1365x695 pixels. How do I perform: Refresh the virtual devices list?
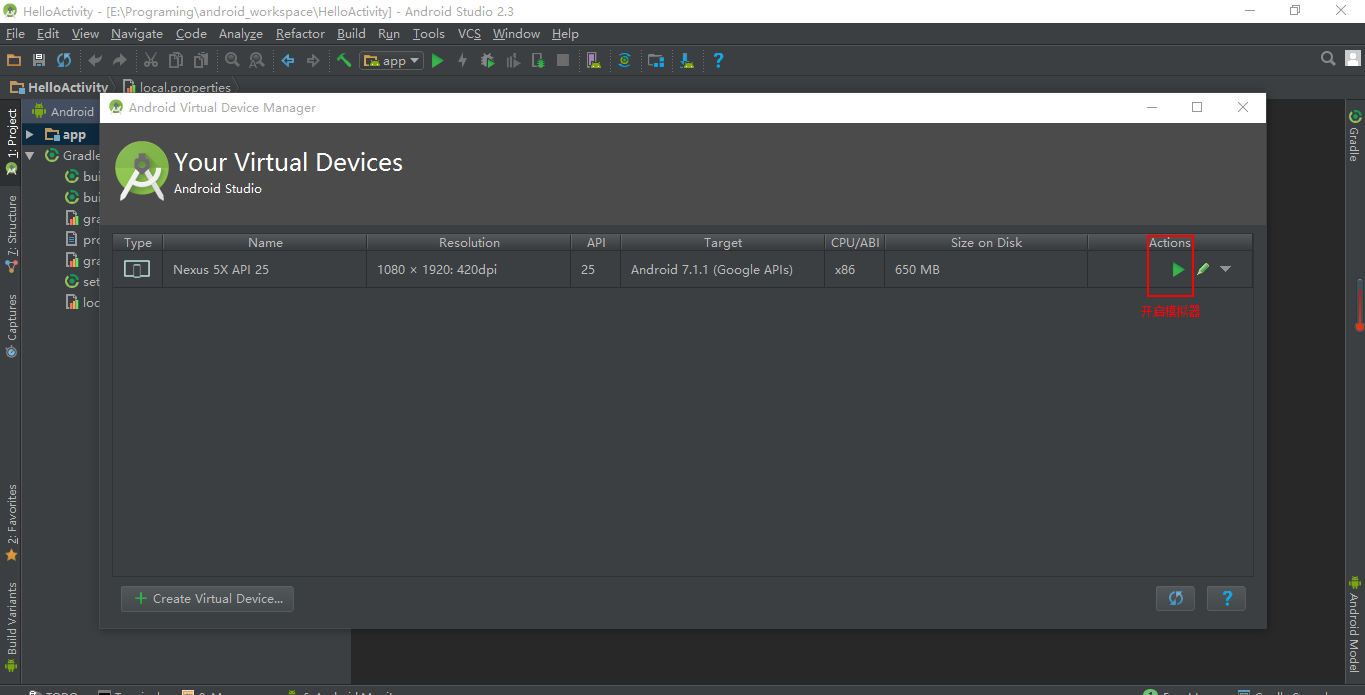click(1176, 599)
